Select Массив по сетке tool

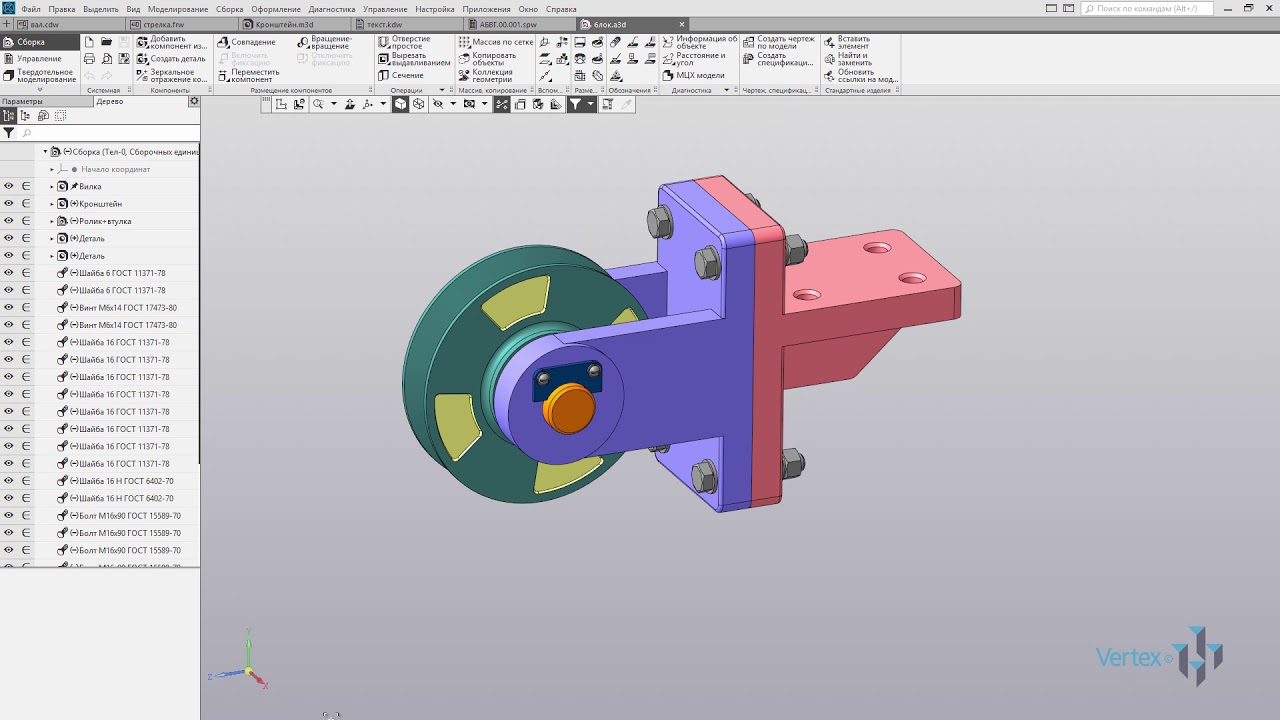tap(495, 42)
